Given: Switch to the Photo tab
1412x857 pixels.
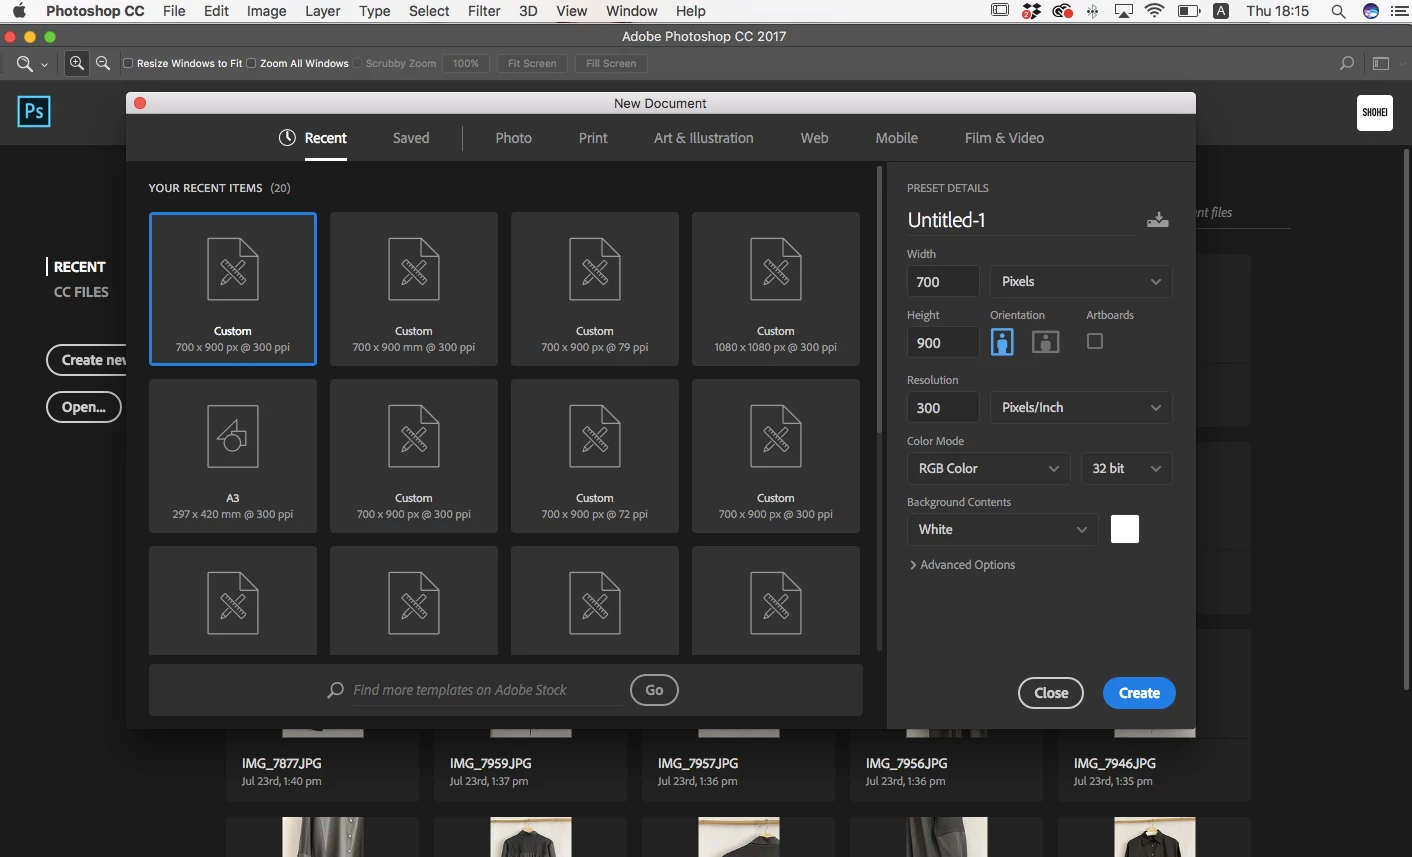Looking at the screenshot, I should [514, 138].
